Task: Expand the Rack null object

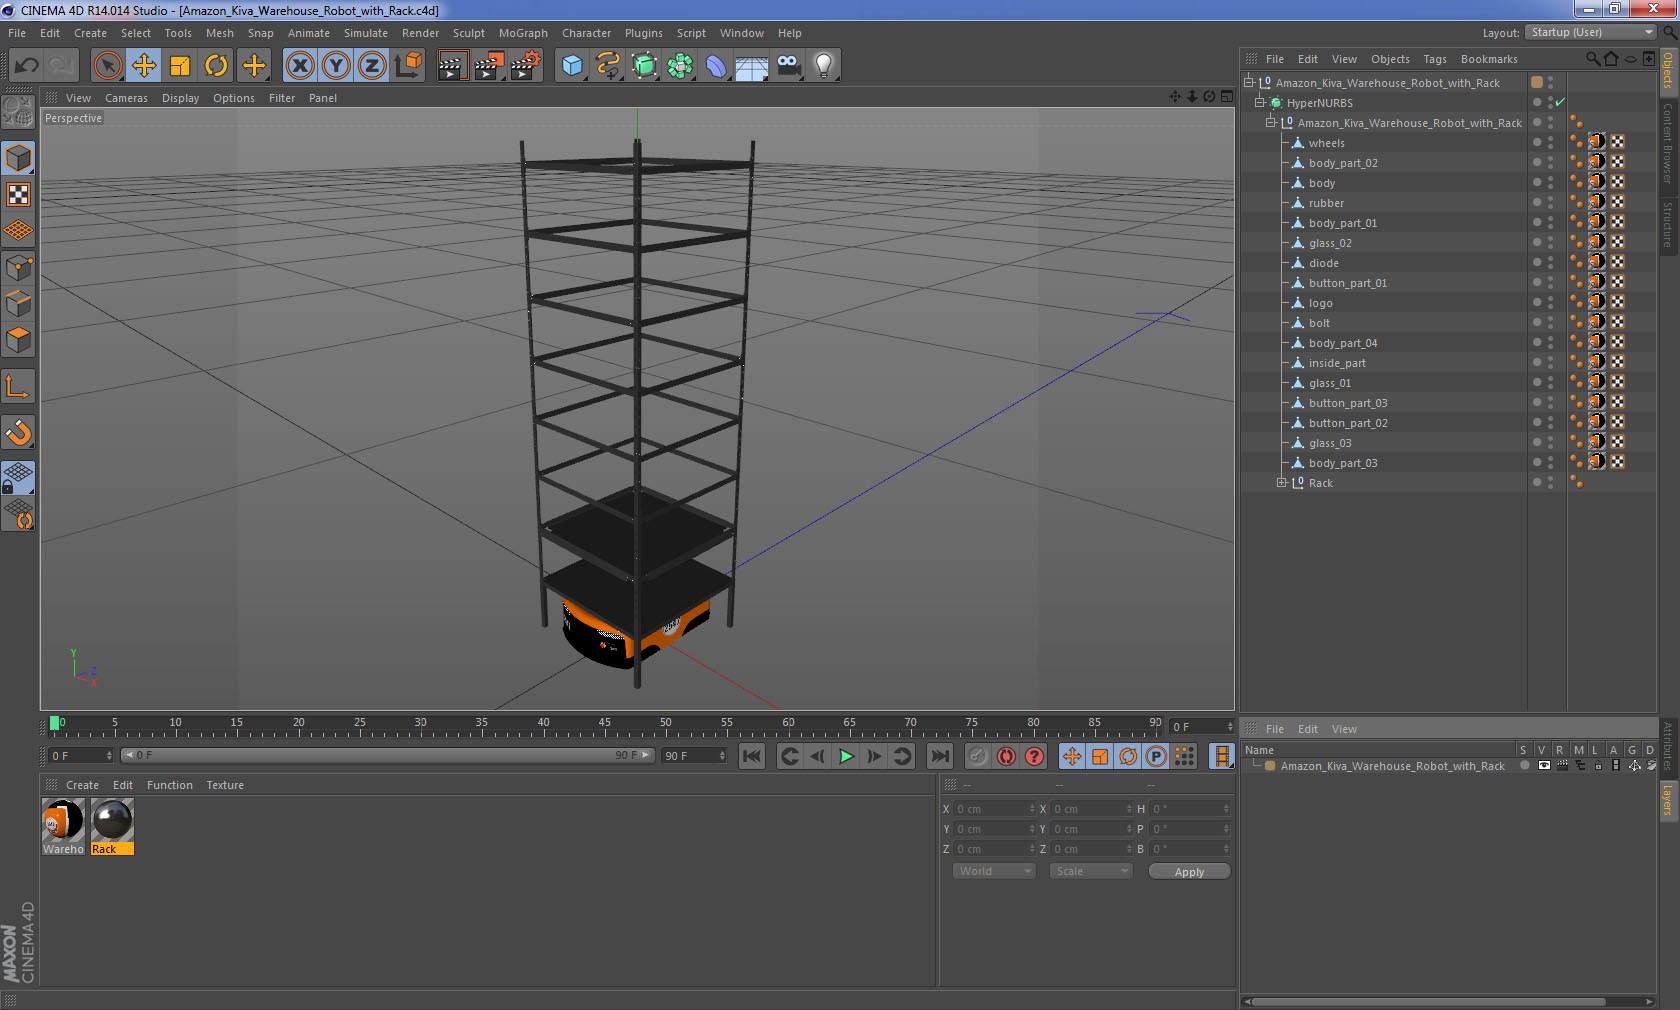Action: (x=1282, y=482)
